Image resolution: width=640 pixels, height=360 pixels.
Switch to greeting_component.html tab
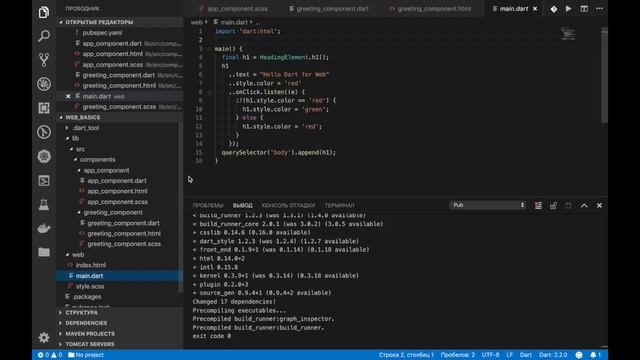pos(431,9)
